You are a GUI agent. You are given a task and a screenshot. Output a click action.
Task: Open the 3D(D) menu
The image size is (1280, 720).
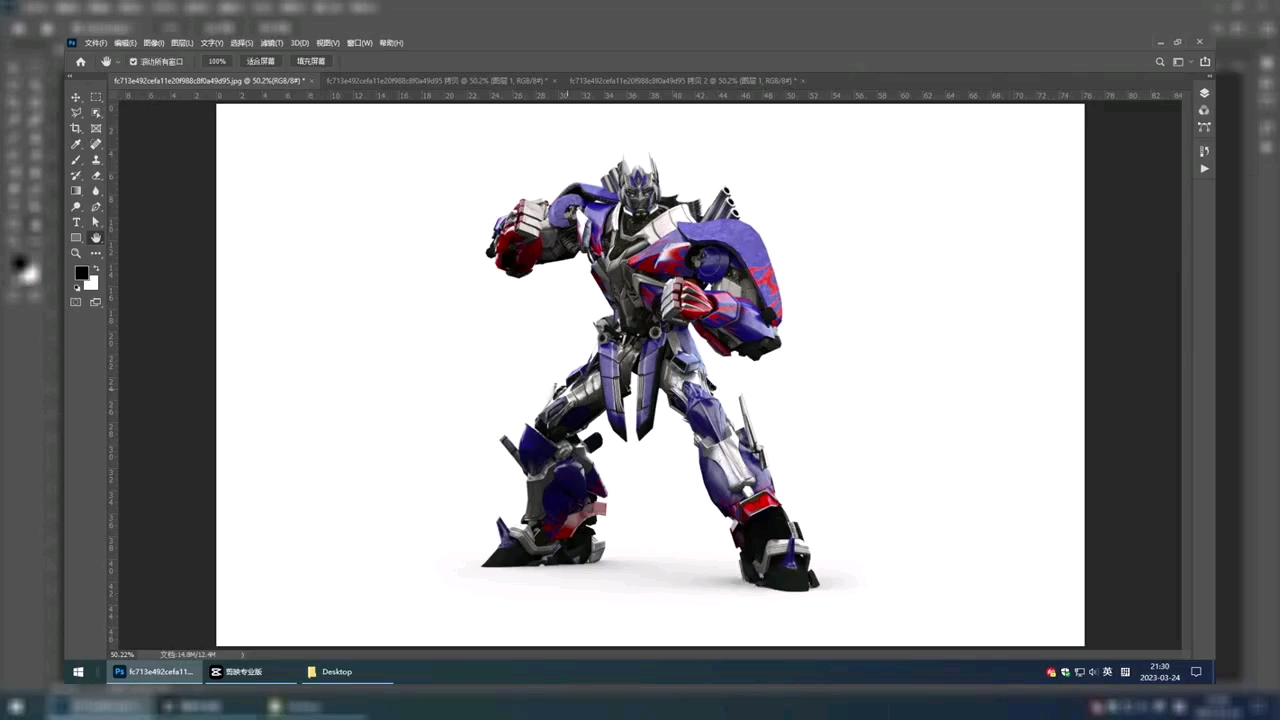[x=300, y=43]
